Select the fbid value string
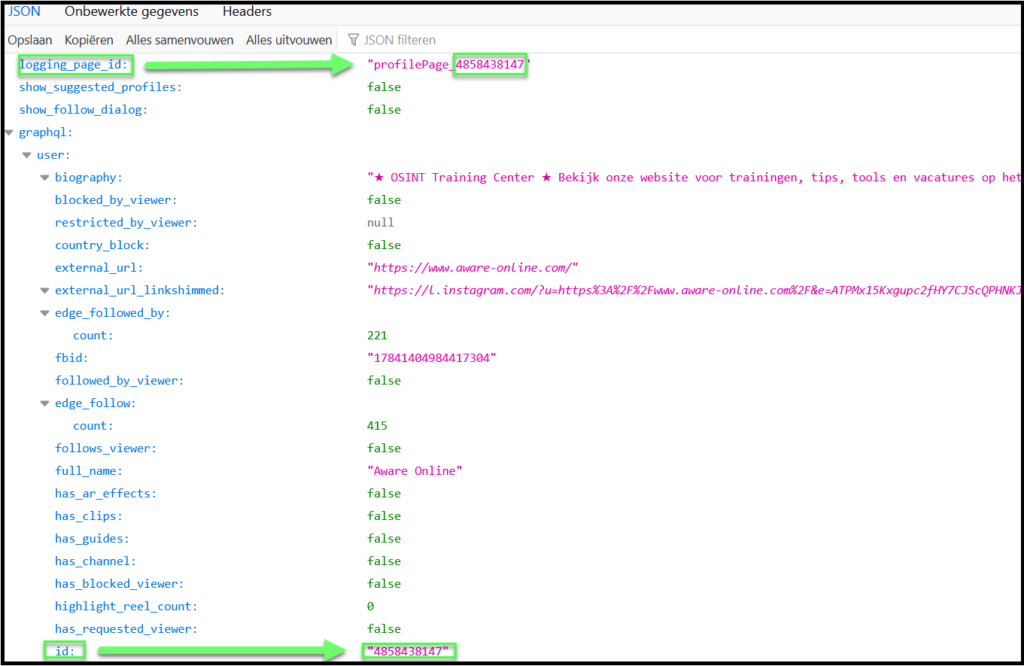 coord(432,358)
